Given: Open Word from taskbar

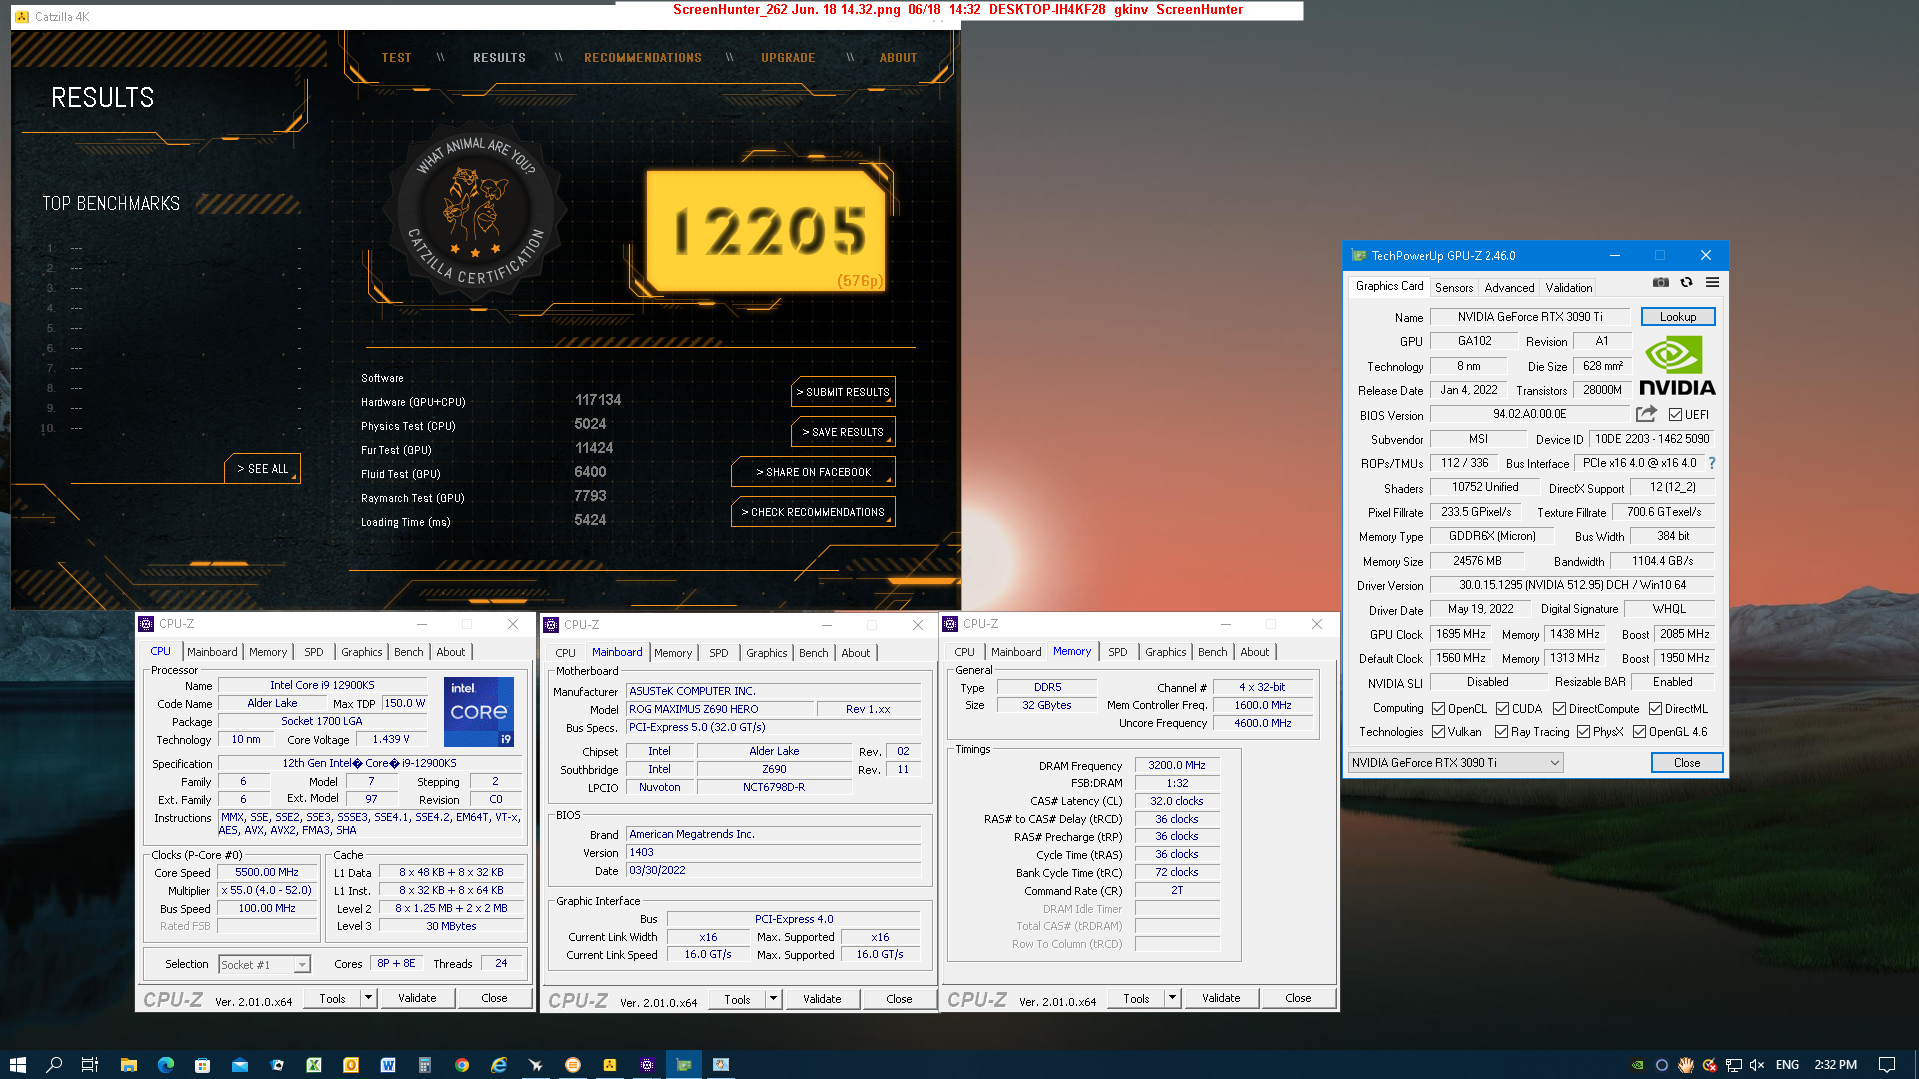Looking at the screenshot, I should click(x=388, y=1064).
